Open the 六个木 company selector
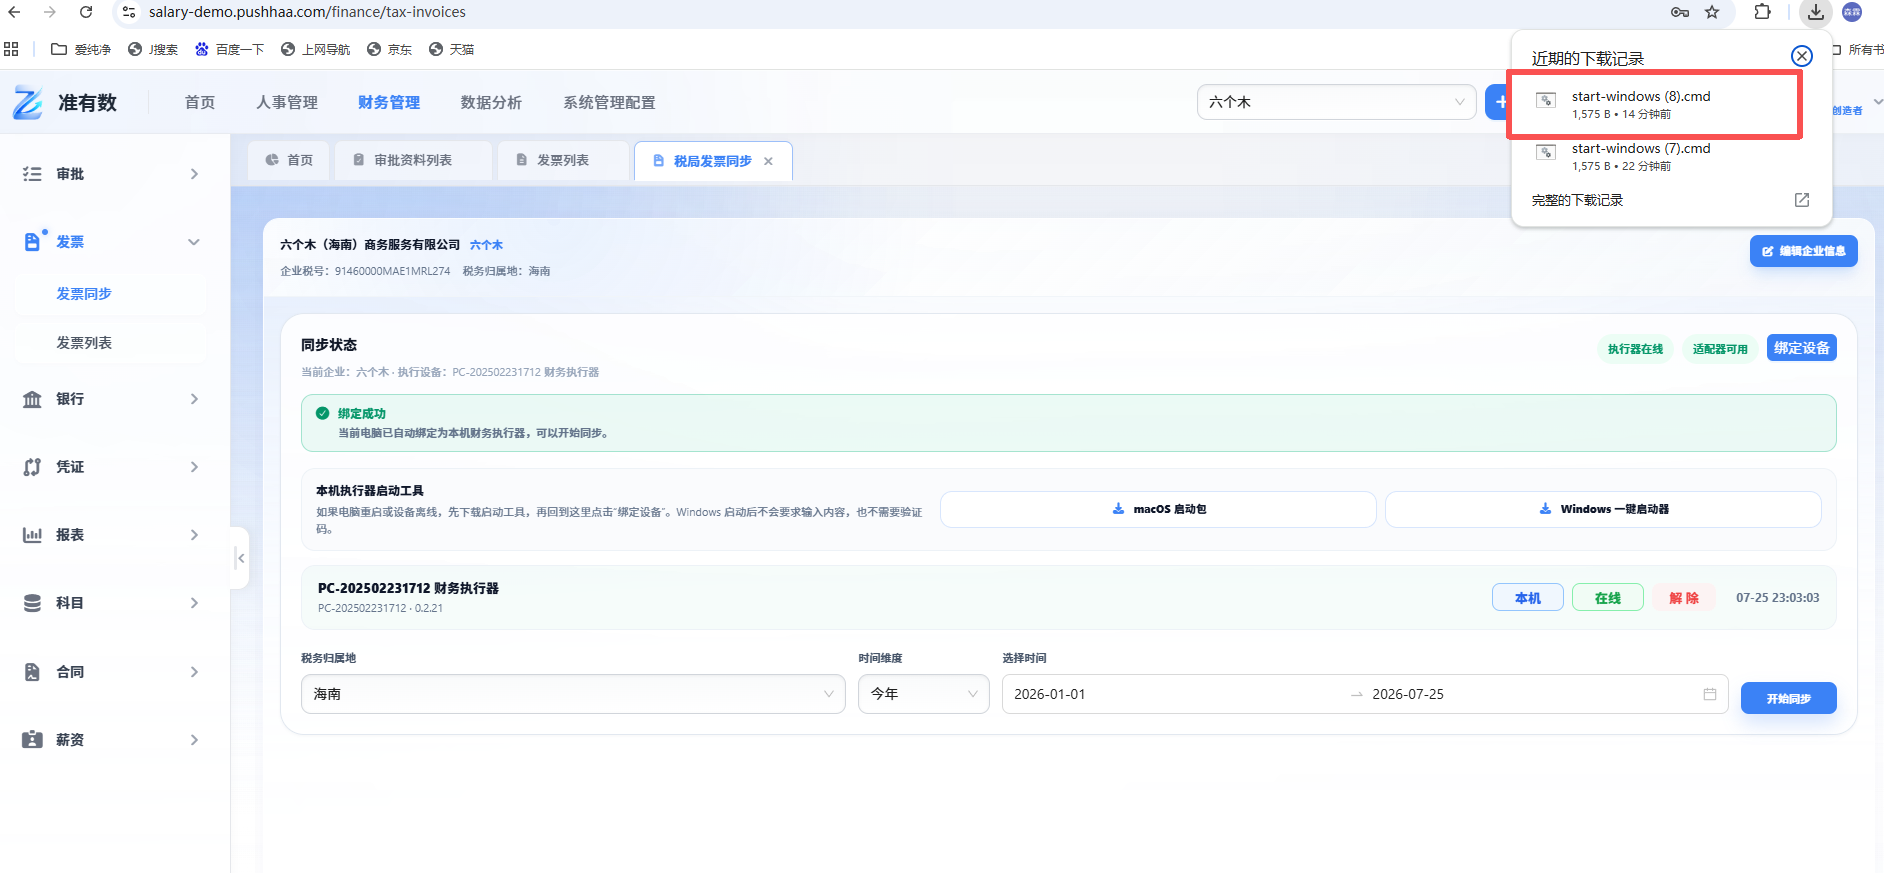This screenshot has height=873, width=1884. 1336,102
